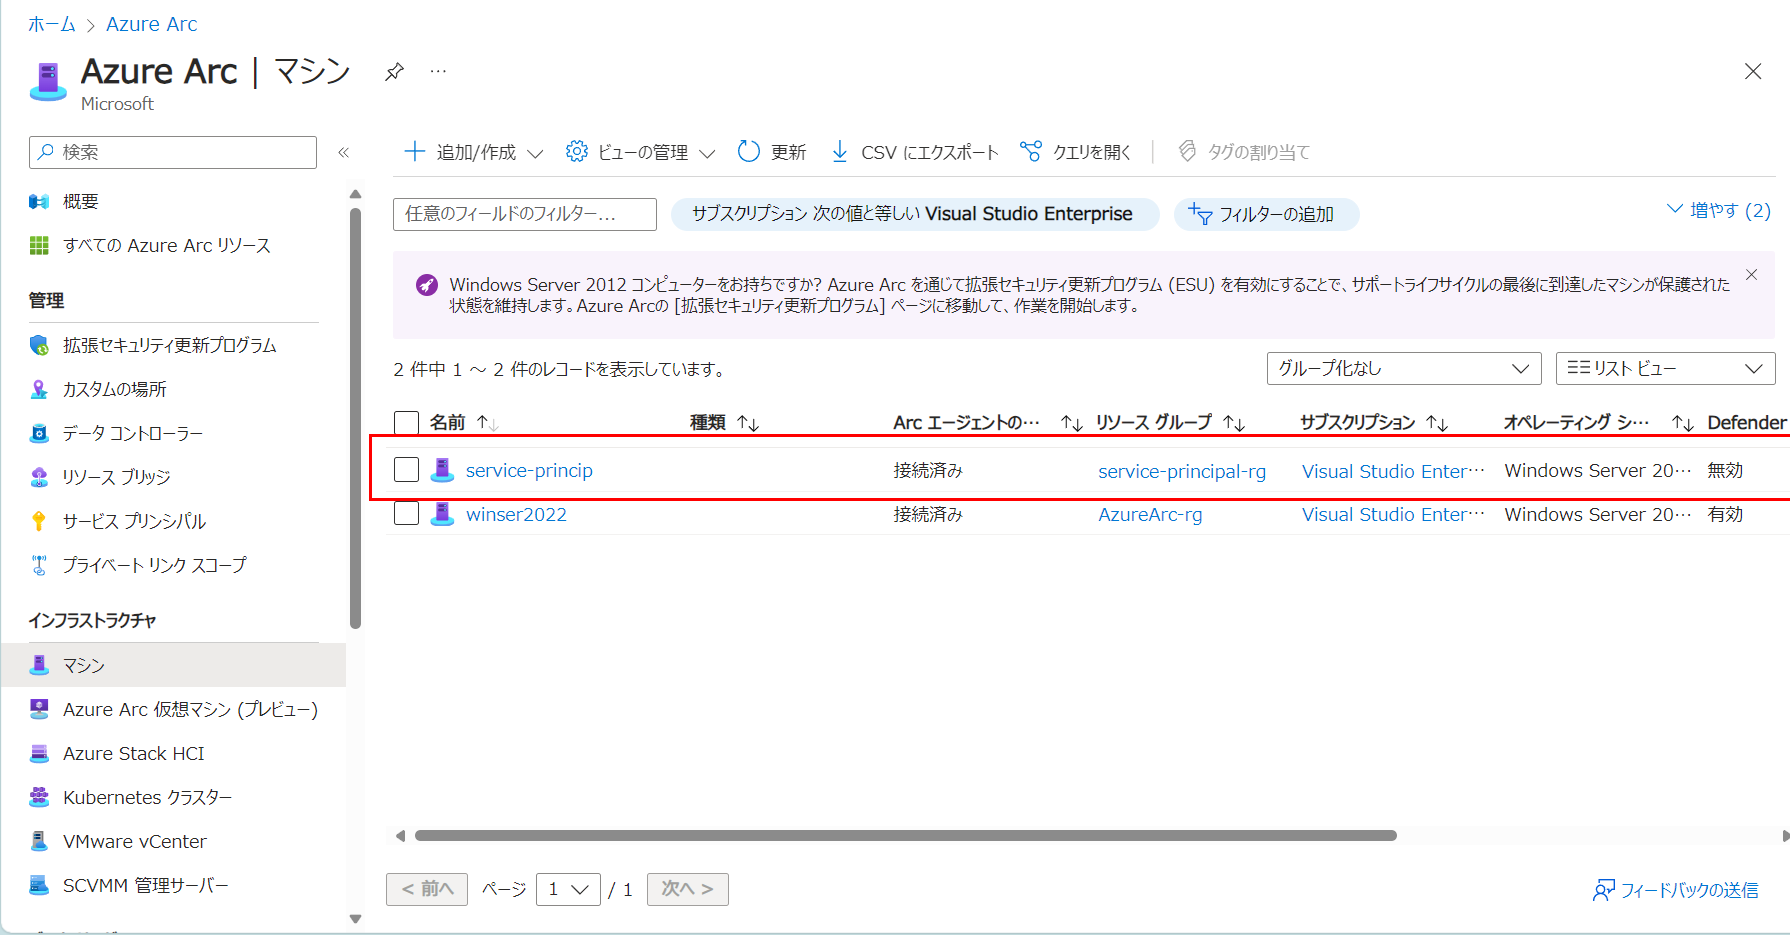Open the 追加/作成 dropdown chevron
Screen dimensions: 1790x935
(535, 153)
